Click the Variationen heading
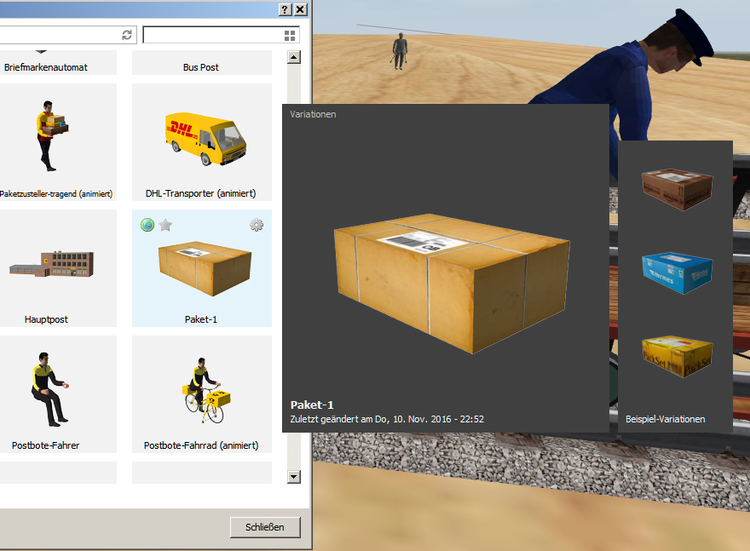The image size is (750, 551). pos(313,114)
